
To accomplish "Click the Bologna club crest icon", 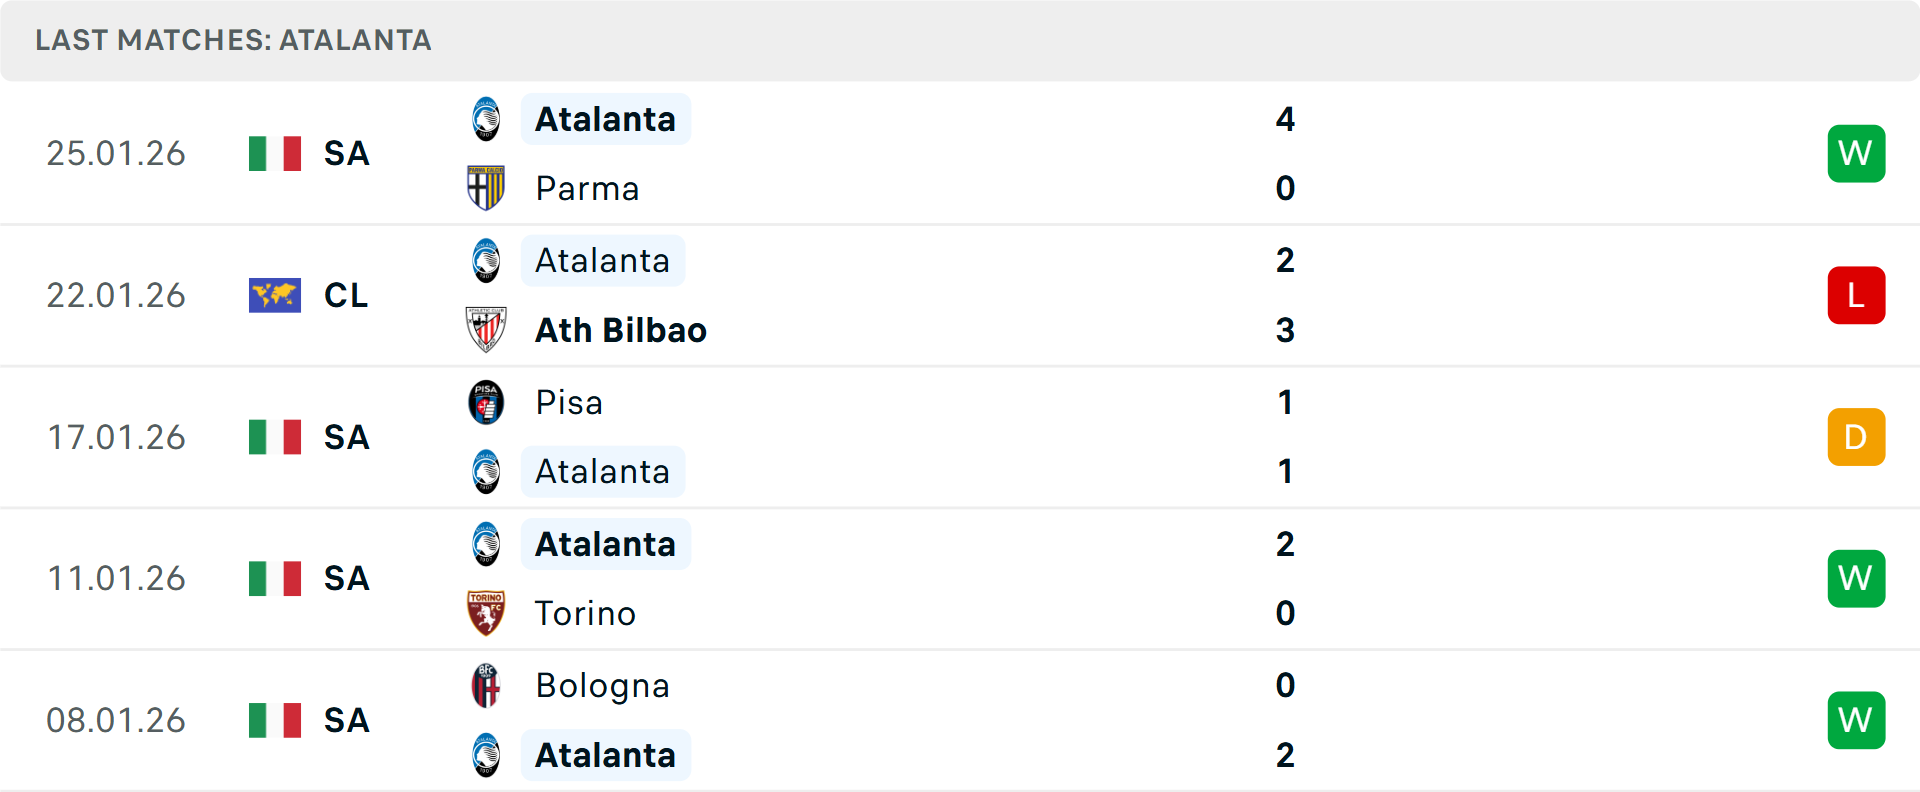I will pyautogui.click(x=486, y=685).
